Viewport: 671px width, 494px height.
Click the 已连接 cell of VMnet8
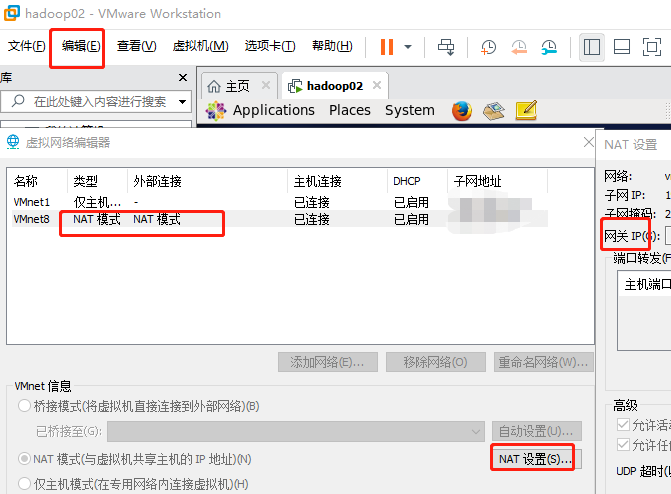(x=312, y=219)
